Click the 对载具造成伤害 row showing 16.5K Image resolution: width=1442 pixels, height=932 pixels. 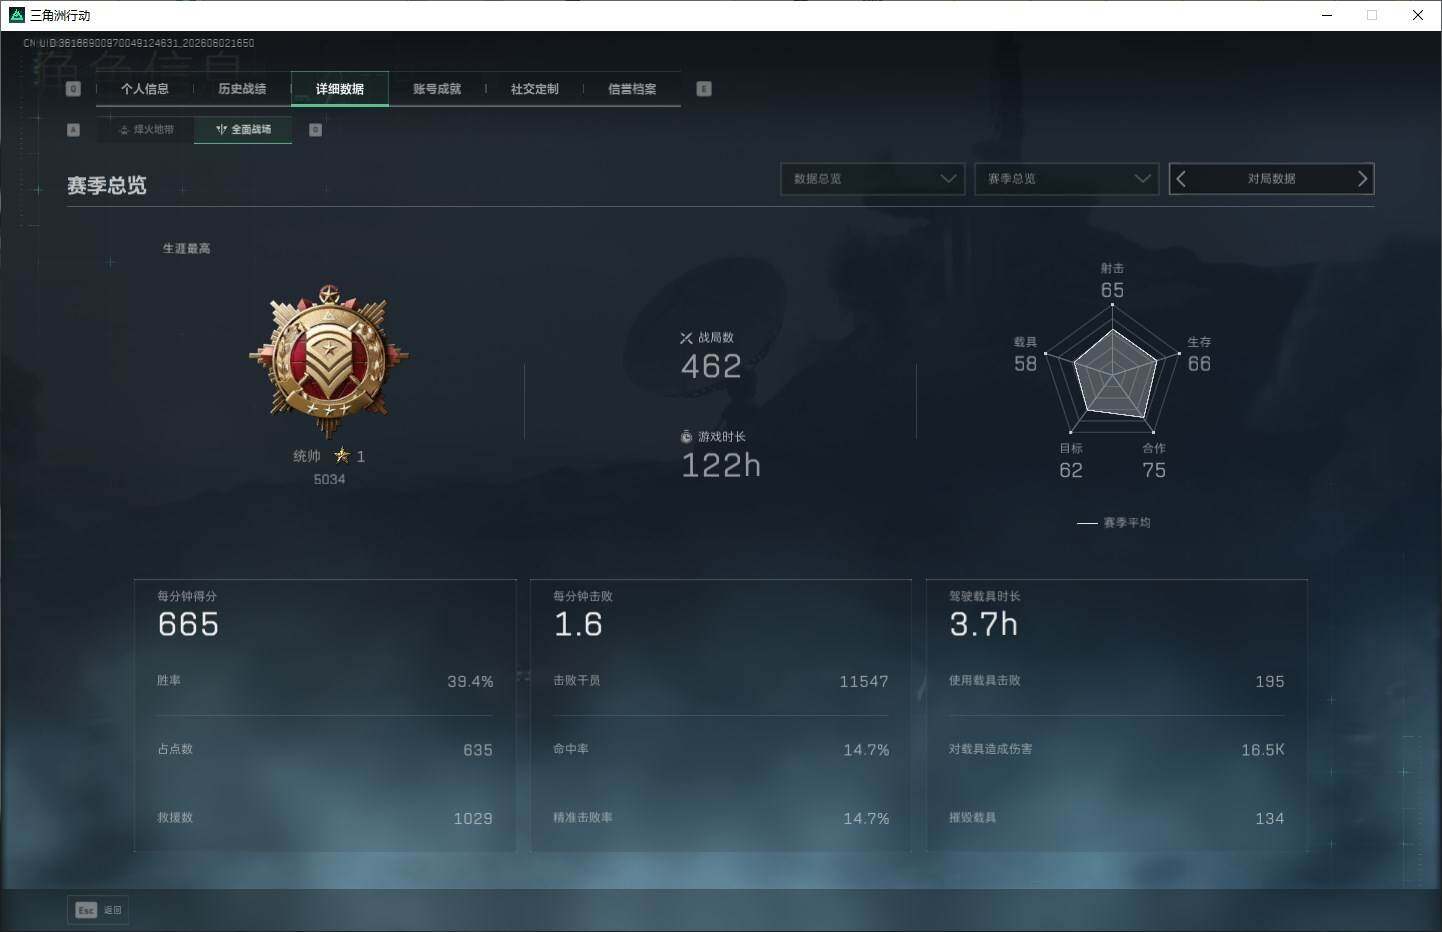point(1117,750)
